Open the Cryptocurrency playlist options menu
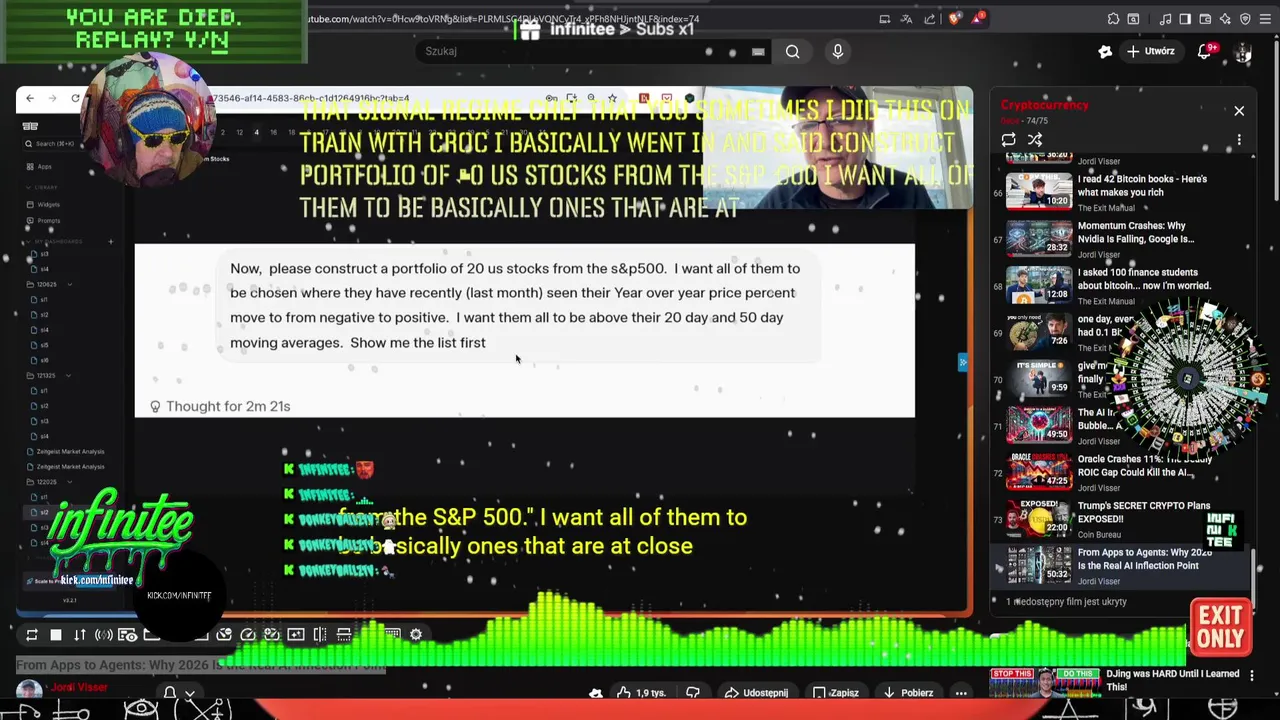This screenshot has width=1280, height=720. [1239, 140]
